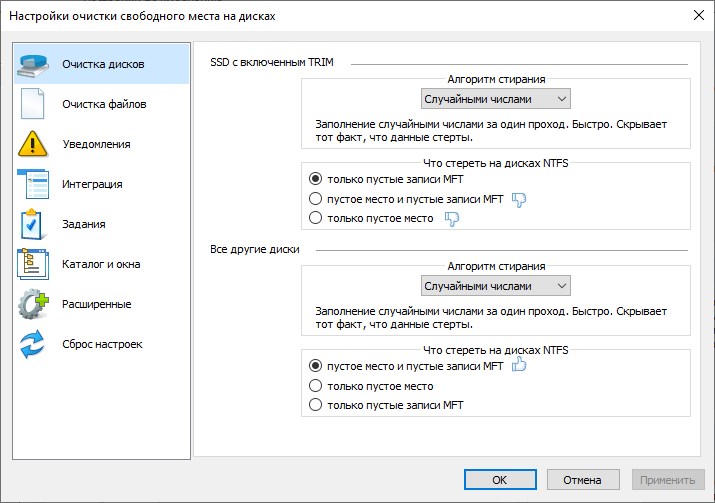
Task: Click the thumbs-up icon beside the MFT option
Action: [x=519, y=366]
